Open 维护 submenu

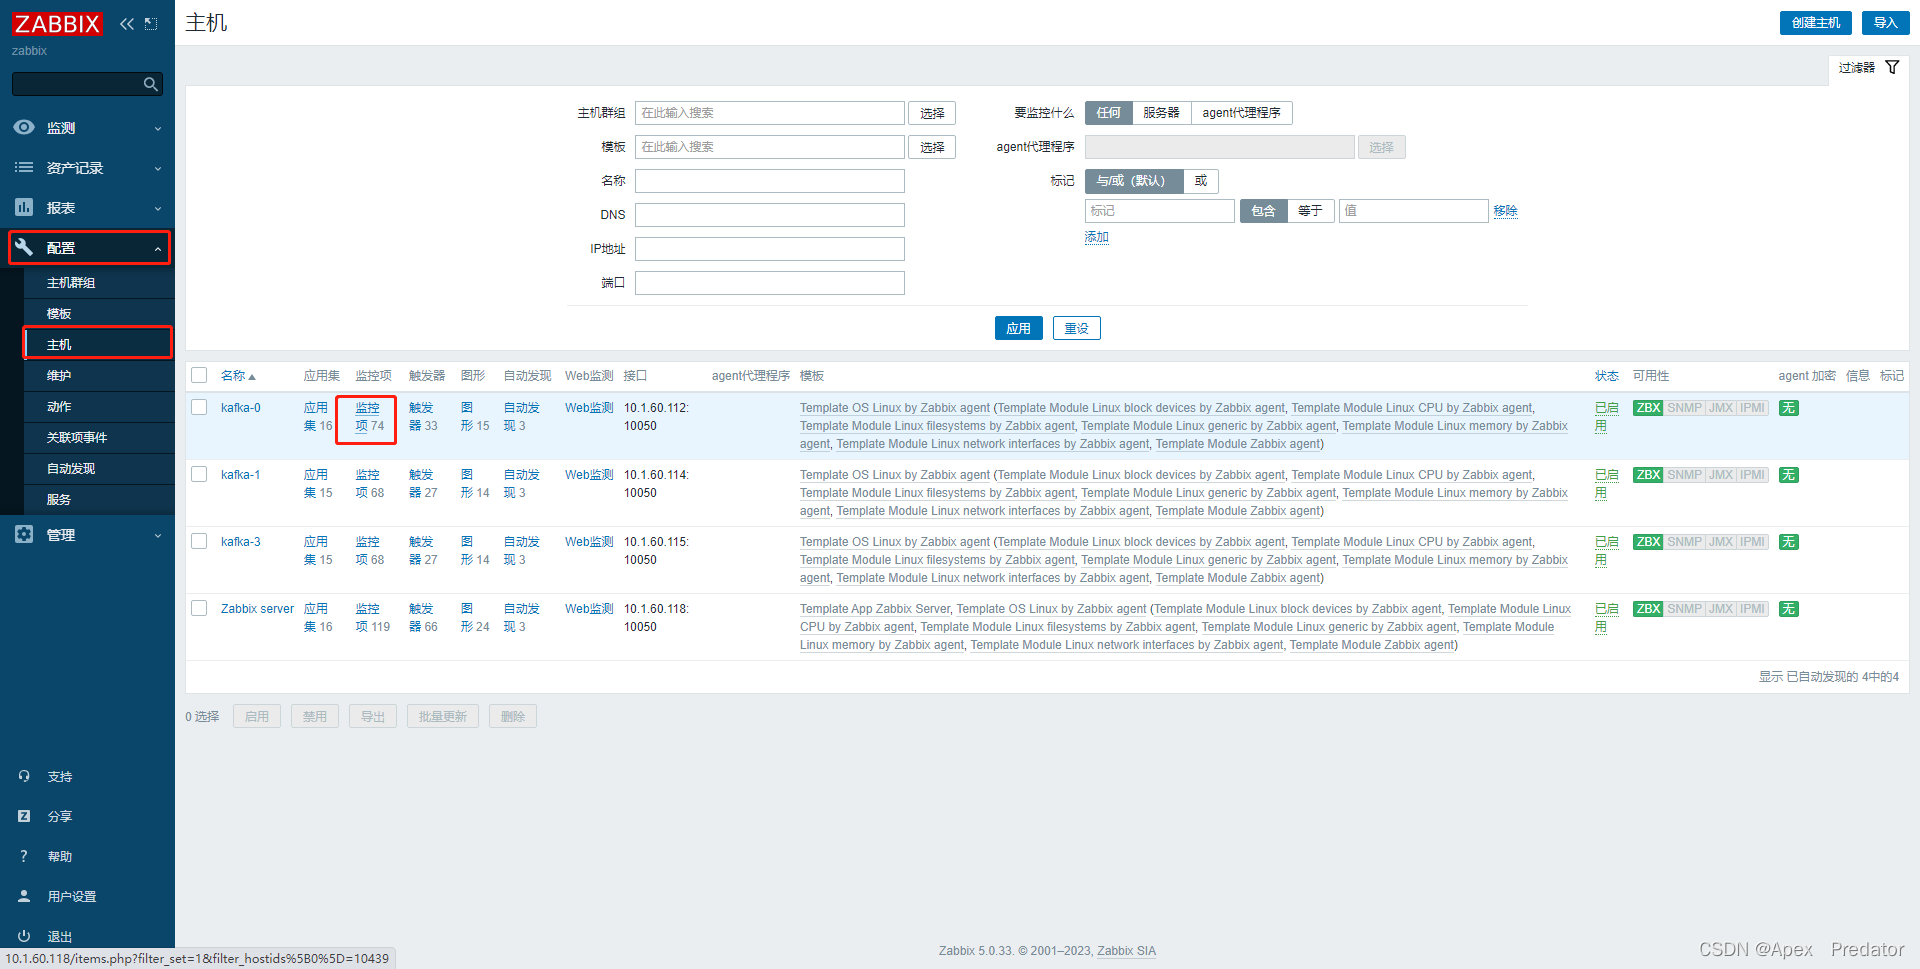point(99,376)
